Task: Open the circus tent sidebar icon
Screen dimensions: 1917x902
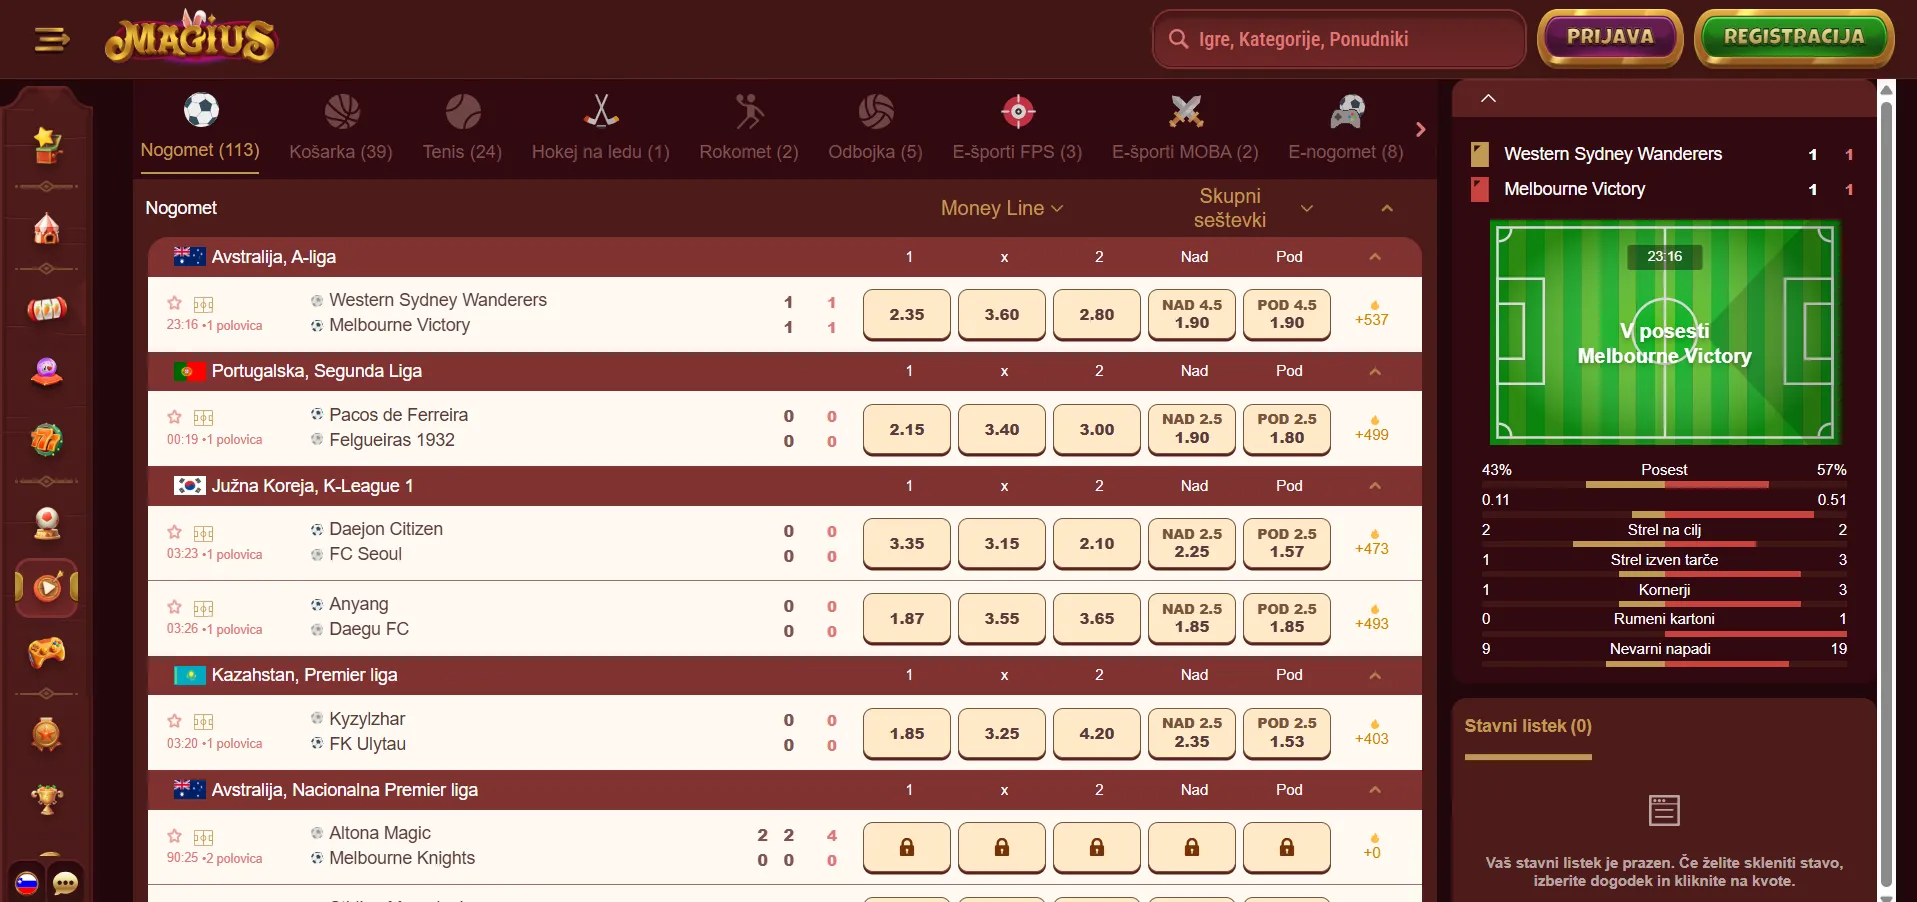Action: pos(47,228)
